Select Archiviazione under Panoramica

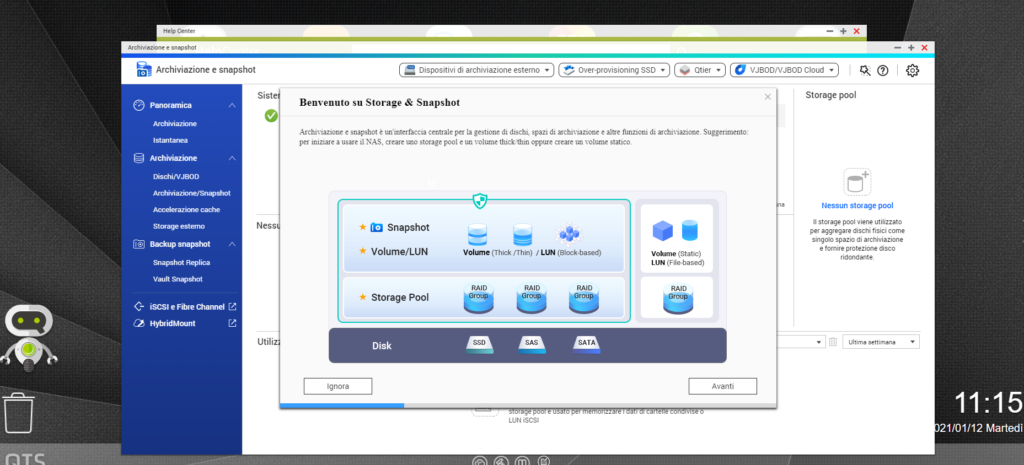[174, 123]
